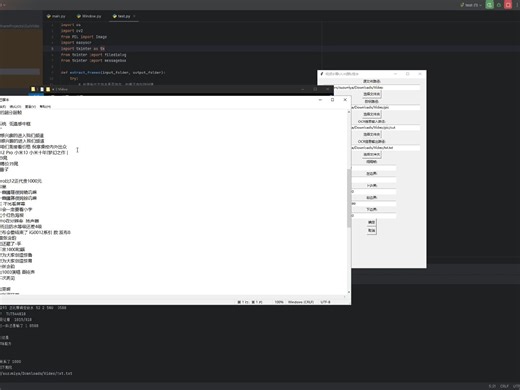Screen dimensions: 520x390
Task: Click the red stop icon in PyCharm toolbar
Action: pos(508,5)
